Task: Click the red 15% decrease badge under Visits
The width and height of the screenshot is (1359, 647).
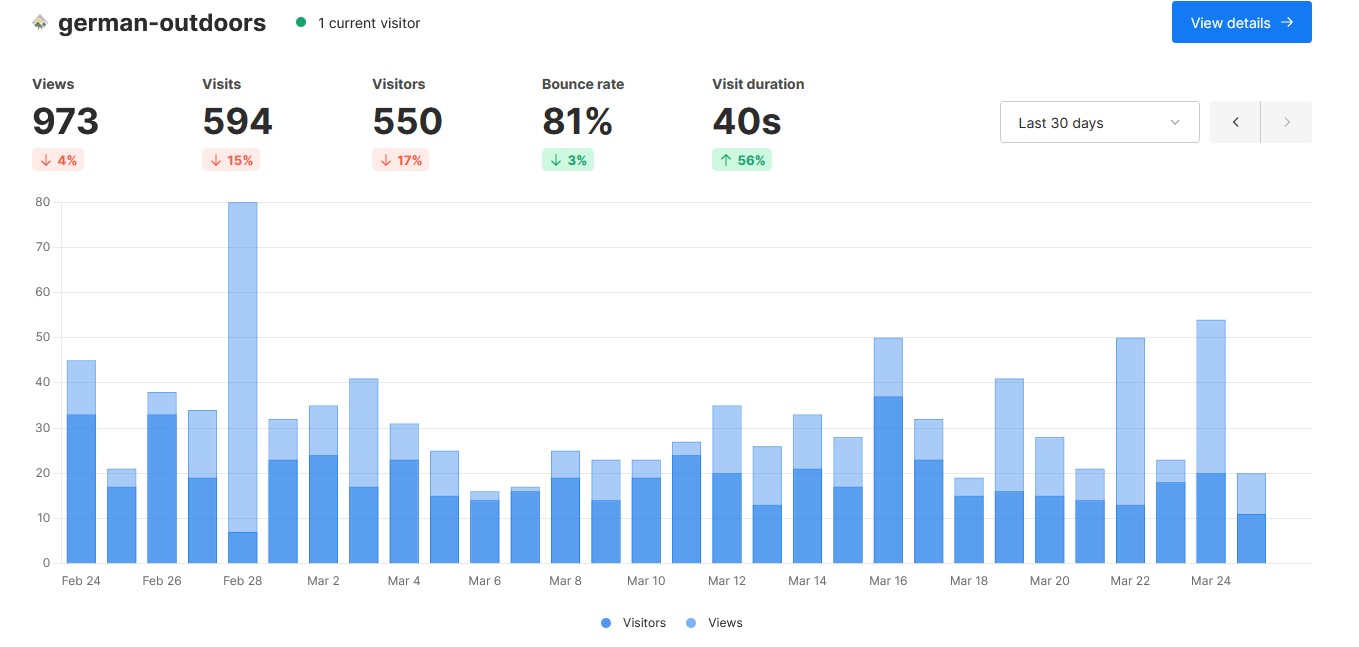Action: pos(231,159)
